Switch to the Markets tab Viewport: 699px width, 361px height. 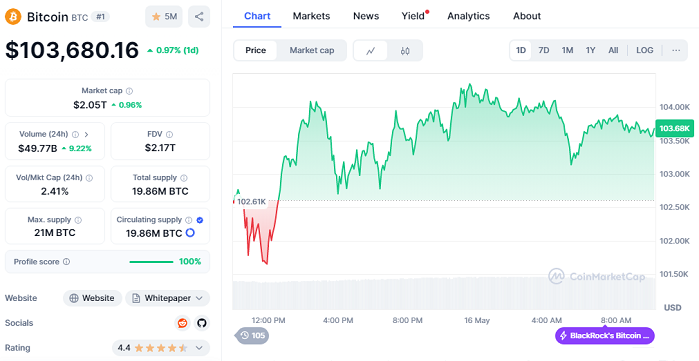coord(311,16)
